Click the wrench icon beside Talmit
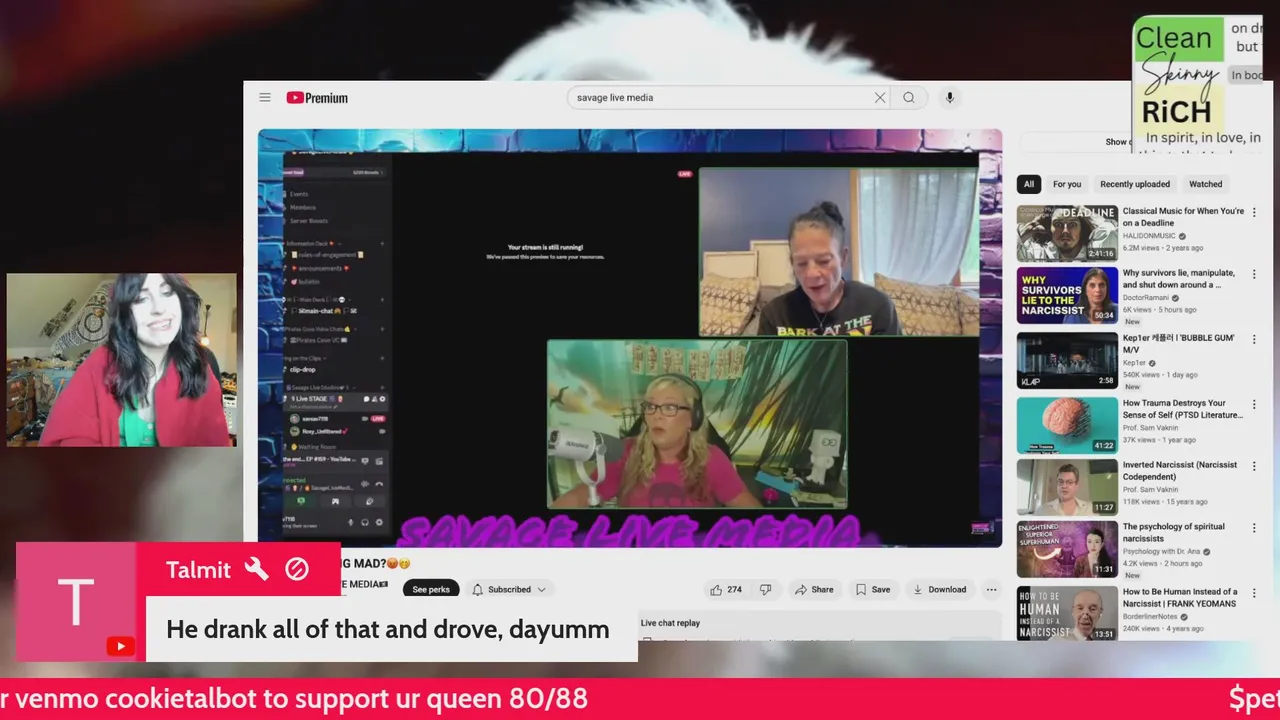This screenshot has width=1280, height=720. [x=257, y=570]
